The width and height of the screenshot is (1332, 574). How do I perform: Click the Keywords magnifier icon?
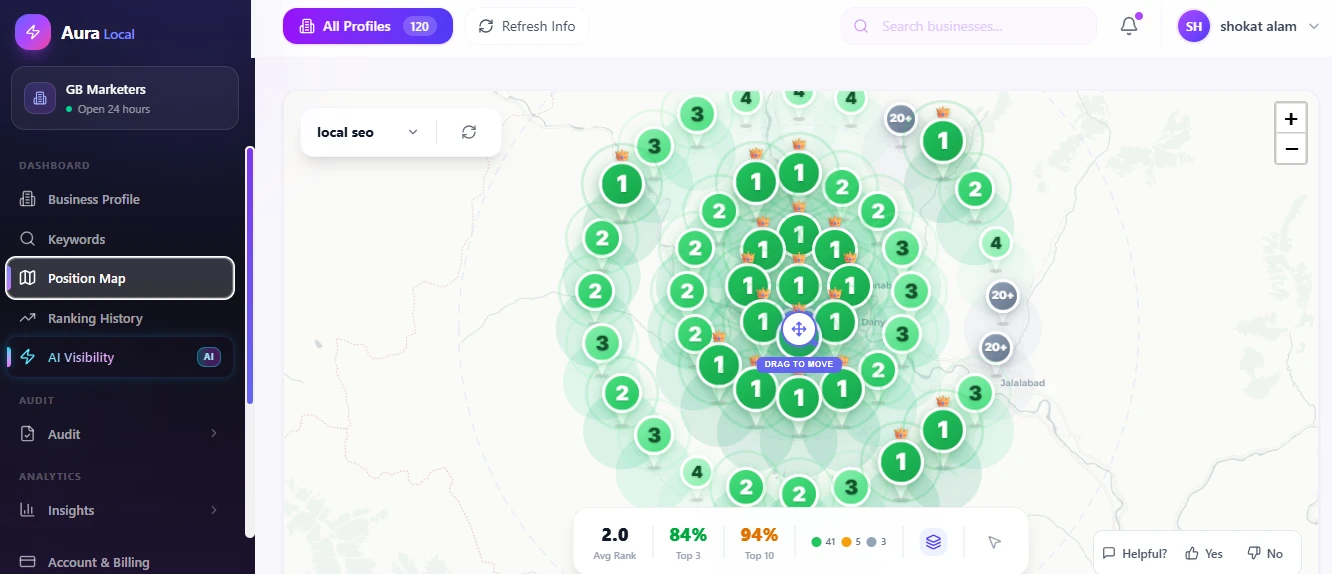tap(28, 239)
